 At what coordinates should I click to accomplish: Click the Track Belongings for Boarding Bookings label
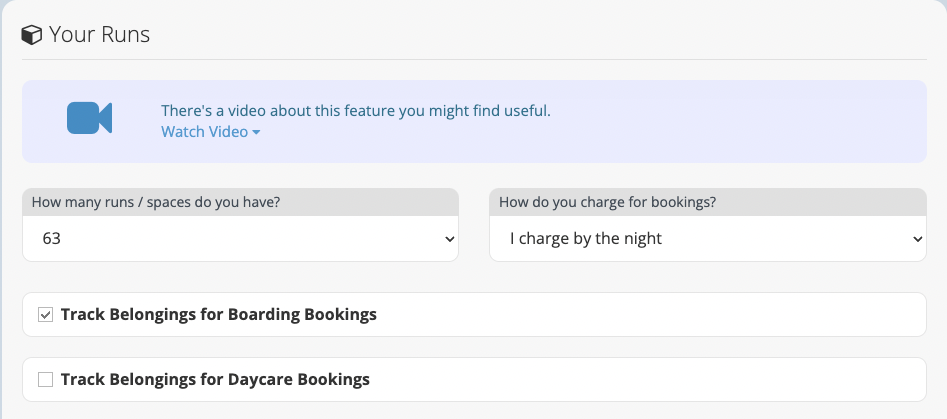click(219, 315)
